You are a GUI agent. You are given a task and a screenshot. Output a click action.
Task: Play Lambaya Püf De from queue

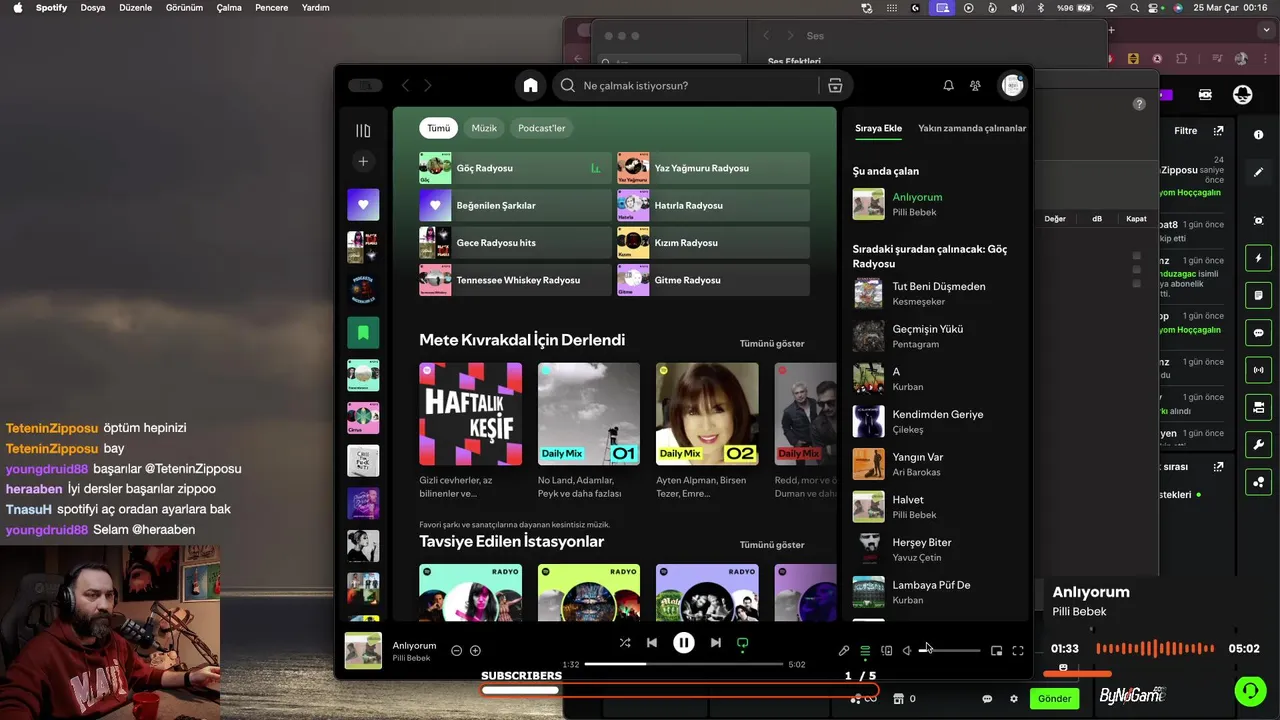(938, 592)
